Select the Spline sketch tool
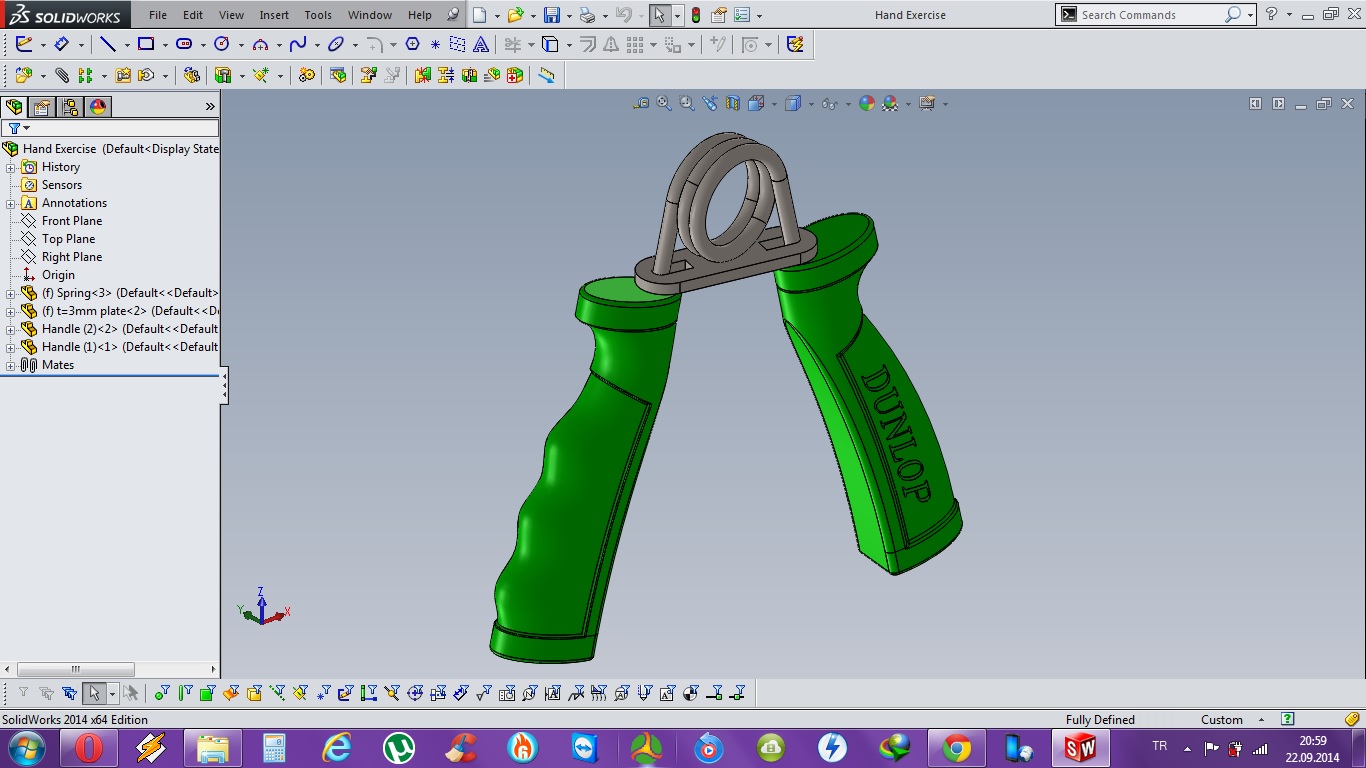This screenshot has height=768, width=1366. point(298,44)
